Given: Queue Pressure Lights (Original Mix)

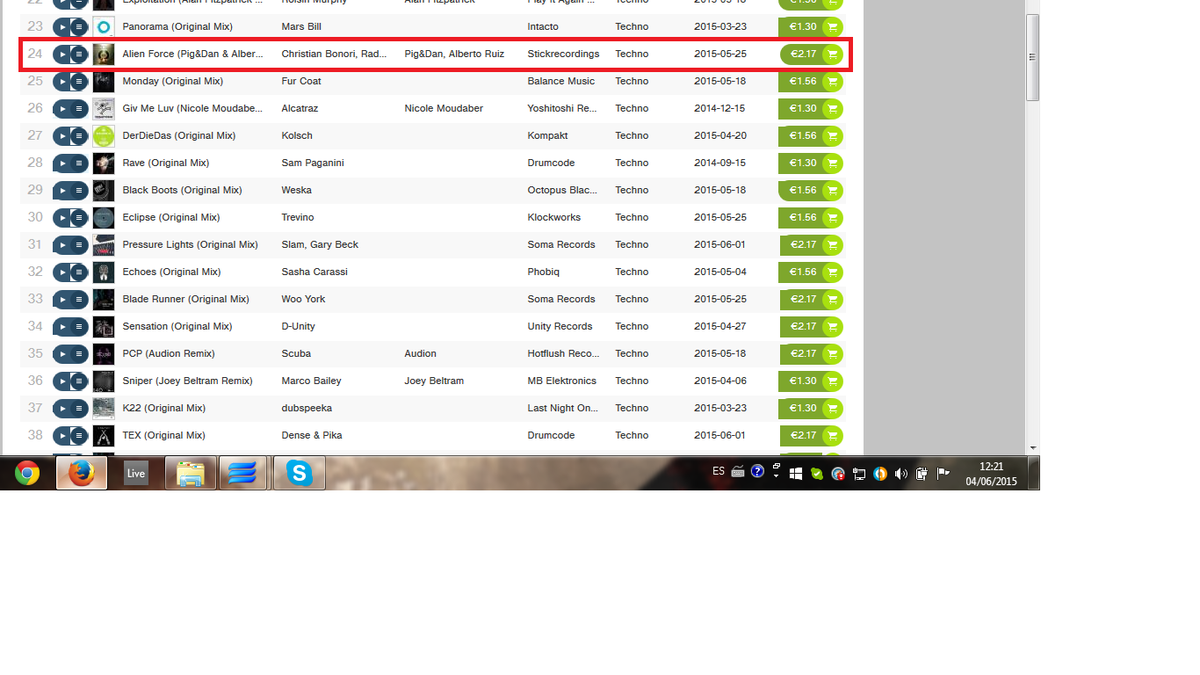Looking at the screenshot, I should click(x=80, y=244).
